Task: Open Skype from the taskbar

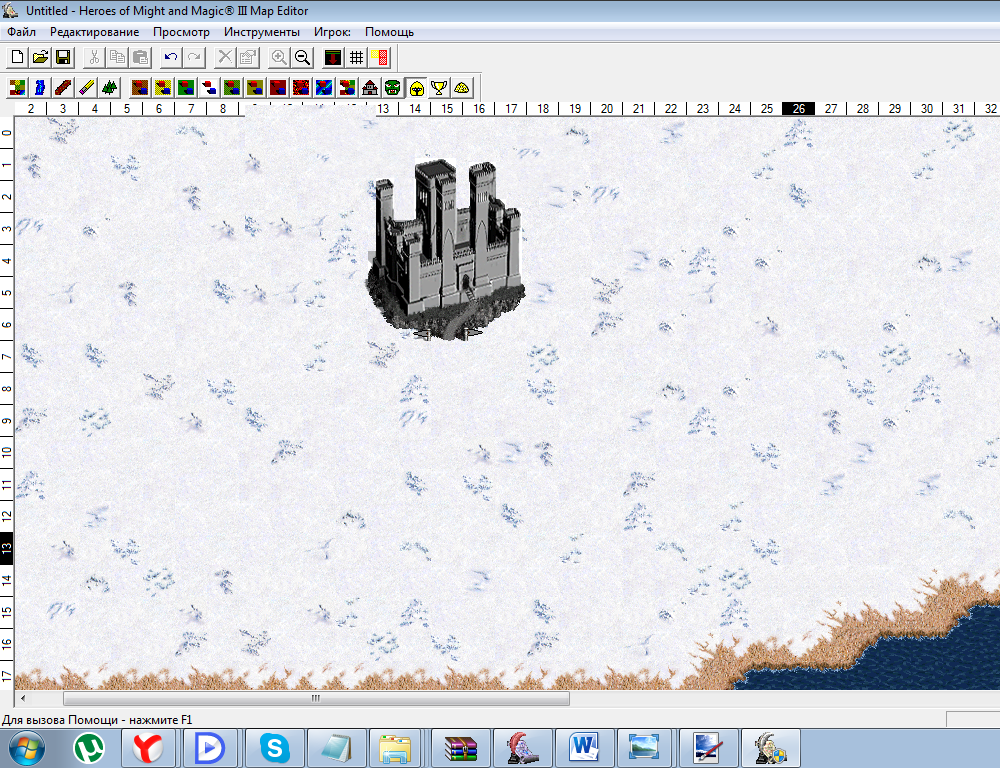Action: pos(274,748)
